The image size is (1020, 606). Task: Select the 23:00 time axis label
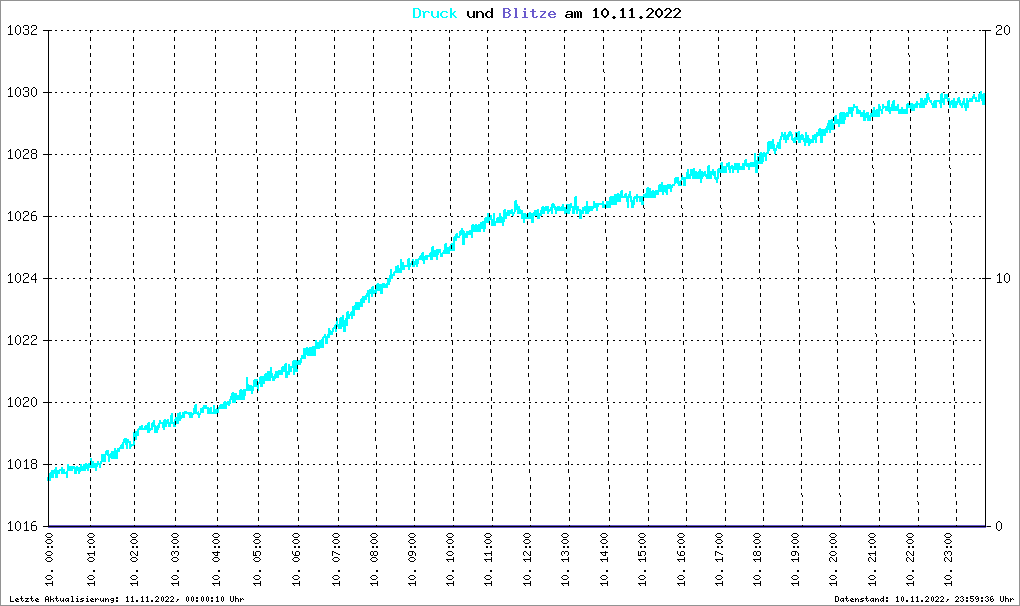point(948,559)
